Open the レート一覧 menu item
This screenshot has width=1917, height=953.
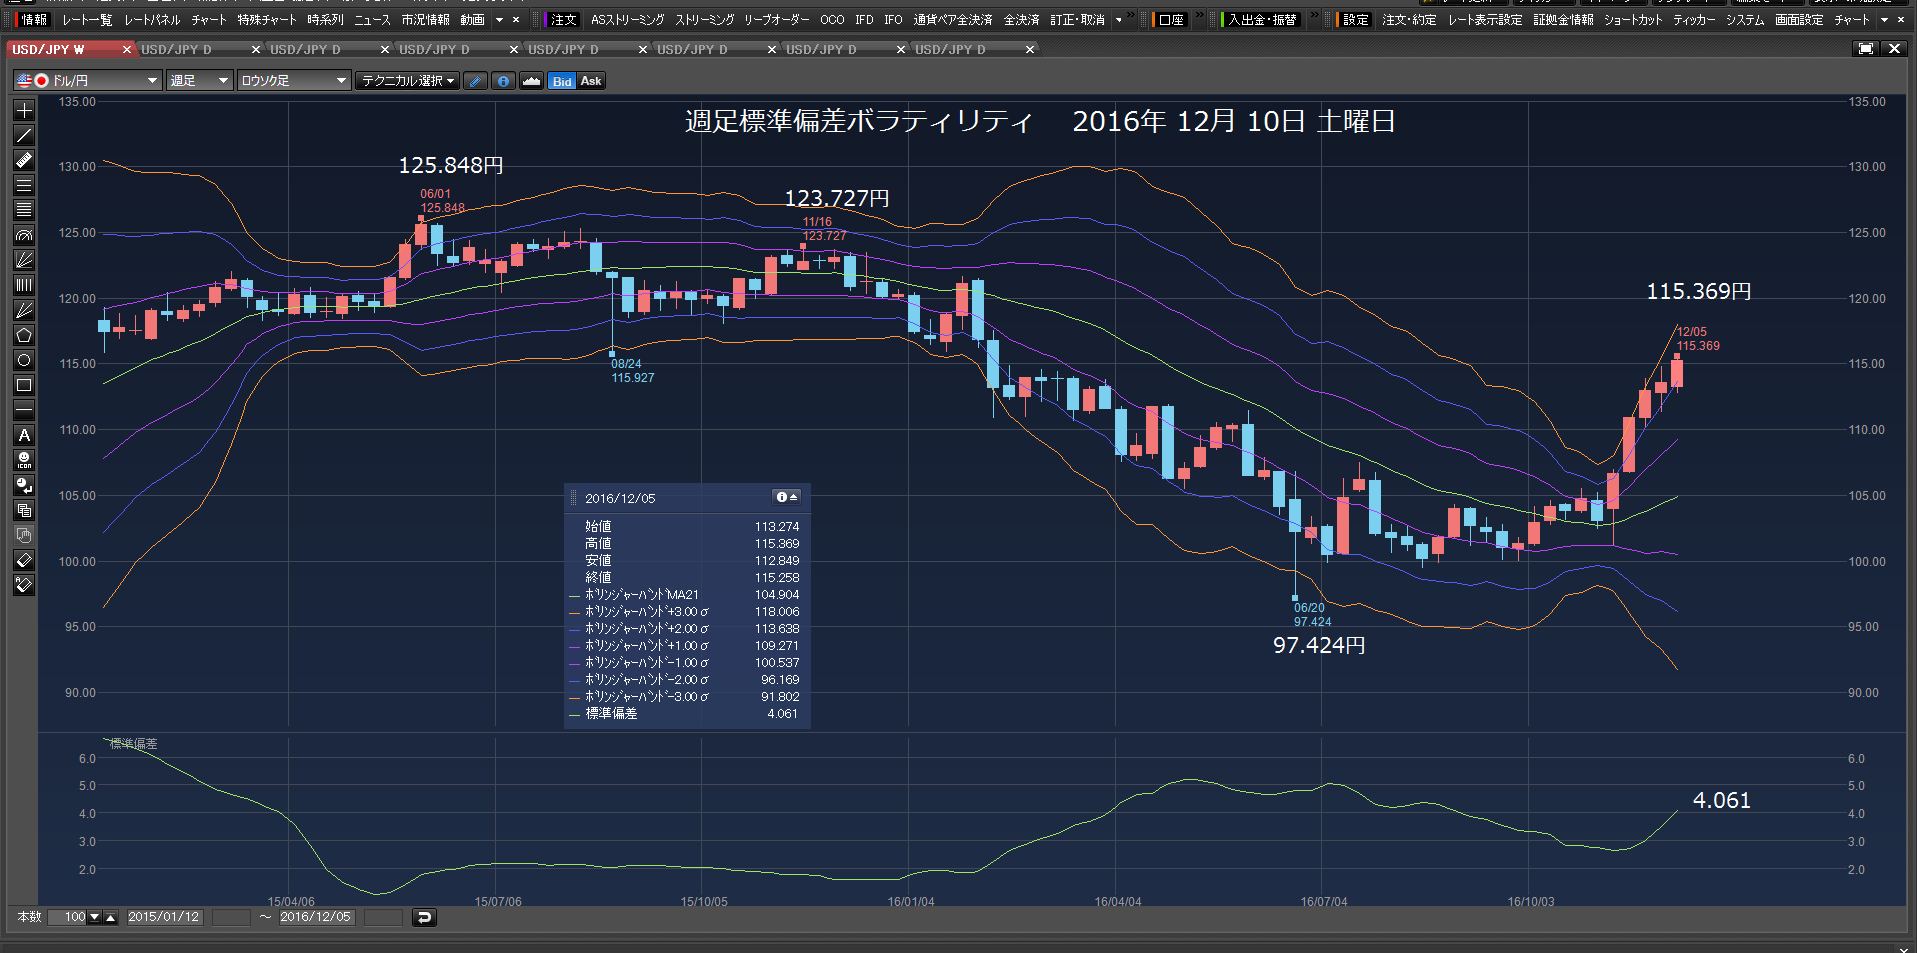(87, 20)
